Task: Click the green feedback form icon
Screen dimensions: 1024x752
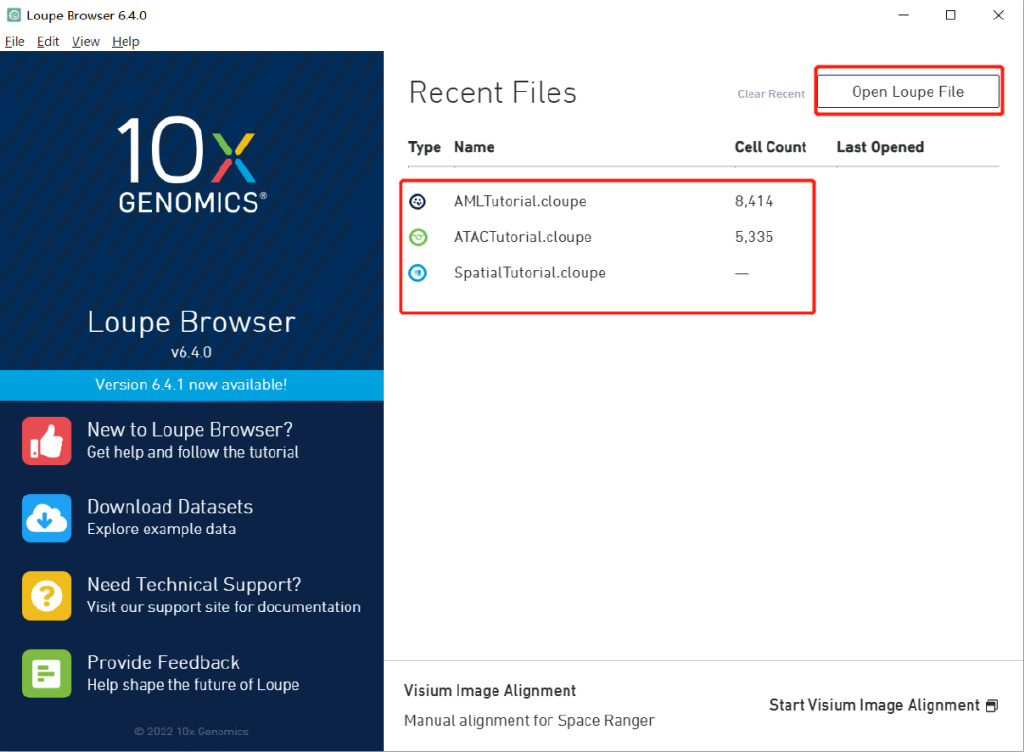Action: tap(47, 673)
